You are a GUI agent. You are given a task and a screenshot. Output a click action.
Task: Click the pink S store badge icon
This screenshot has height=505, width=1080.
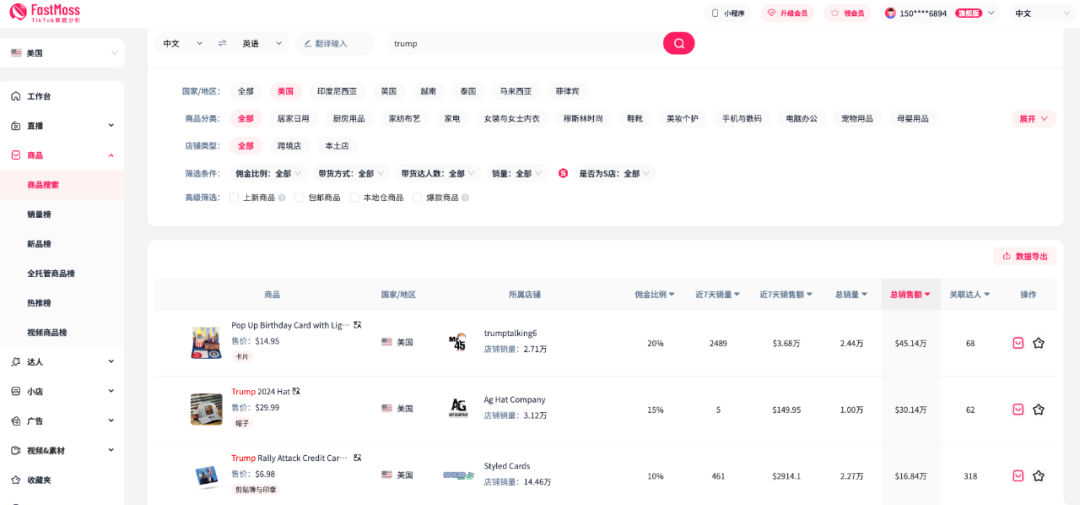coord(563,174)
